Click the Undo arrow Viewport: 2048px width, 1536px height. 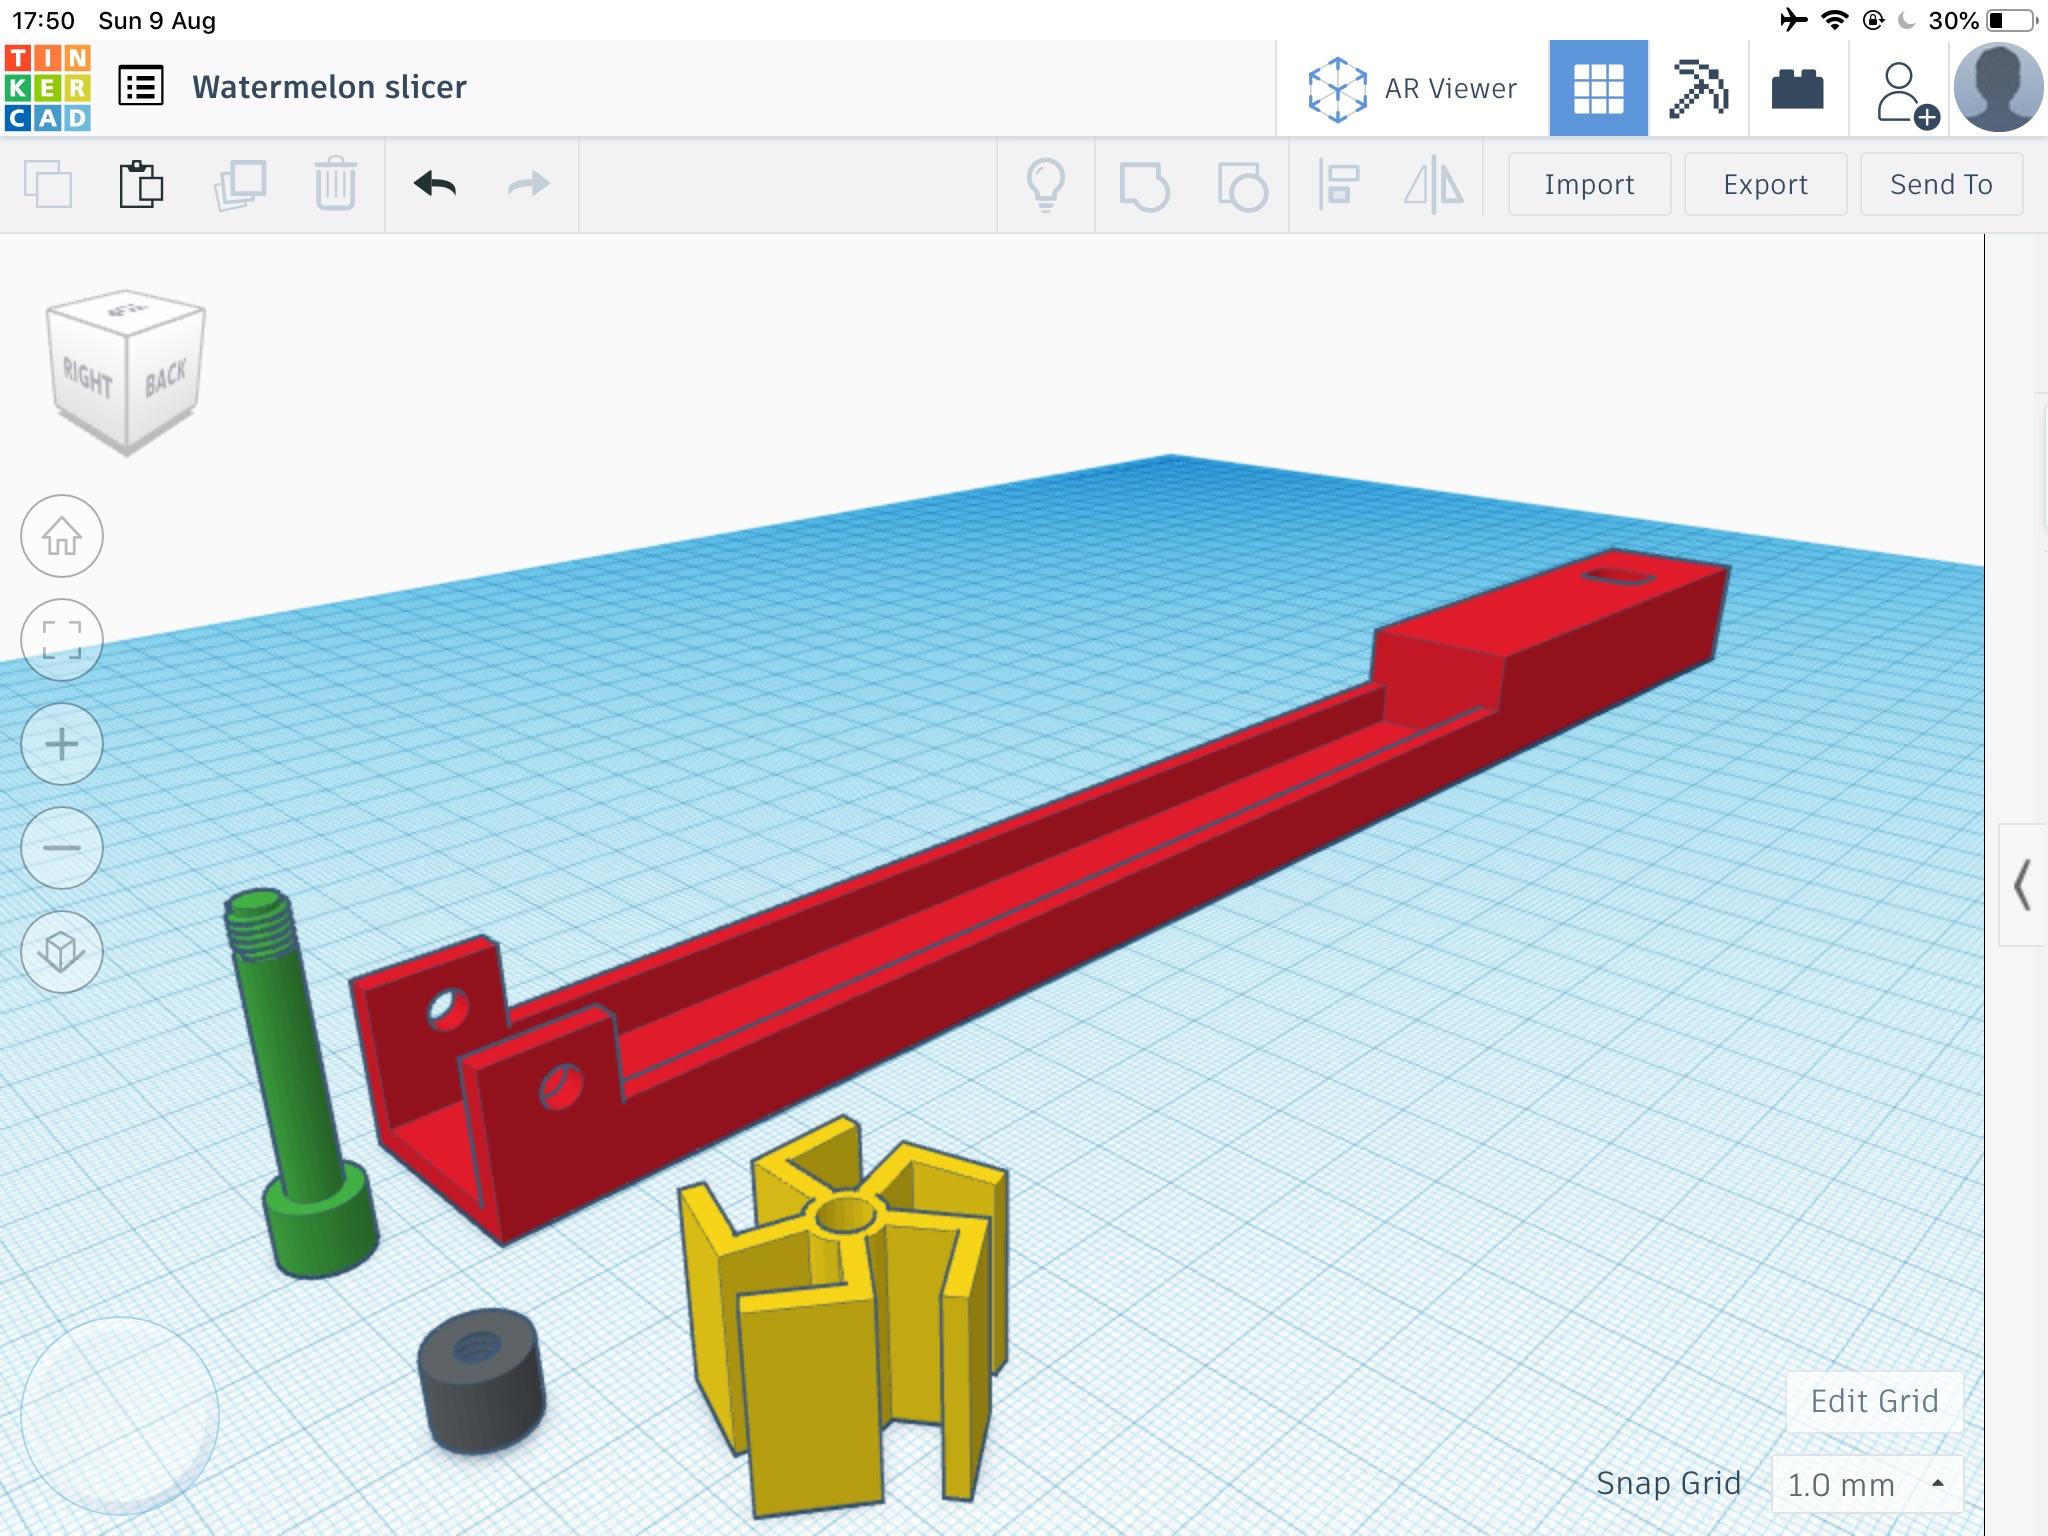[x=435, y=184]
